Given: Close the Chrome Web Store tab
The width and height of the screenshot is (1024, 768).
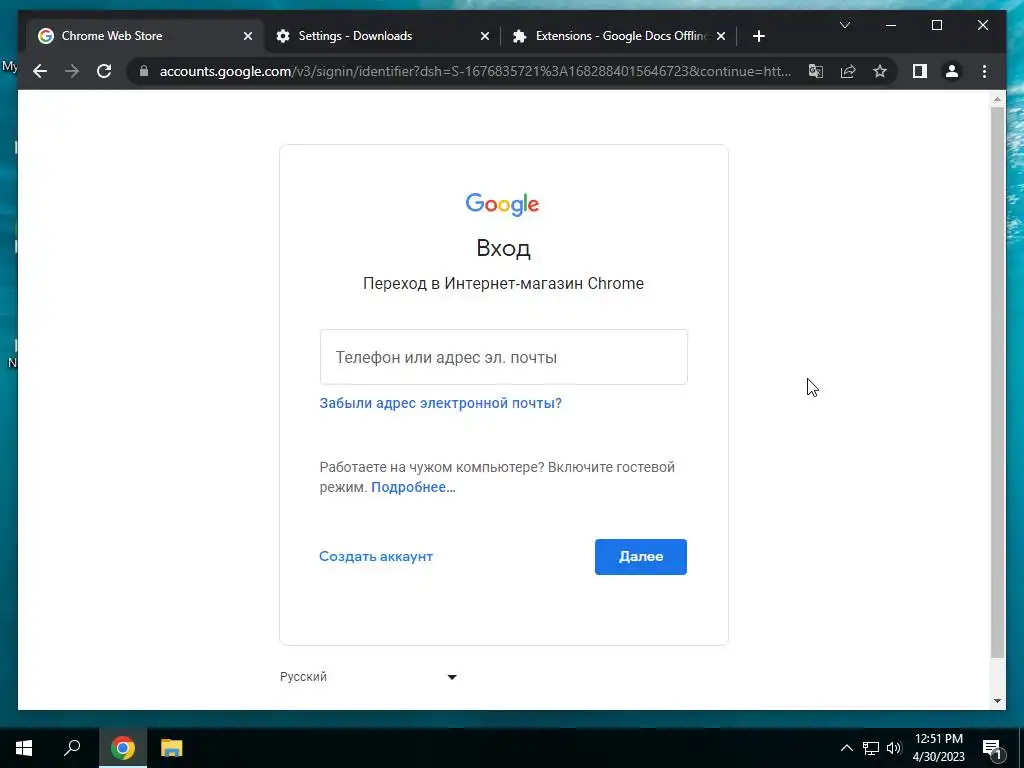Looking at the screenshot, I should point(248,36).
